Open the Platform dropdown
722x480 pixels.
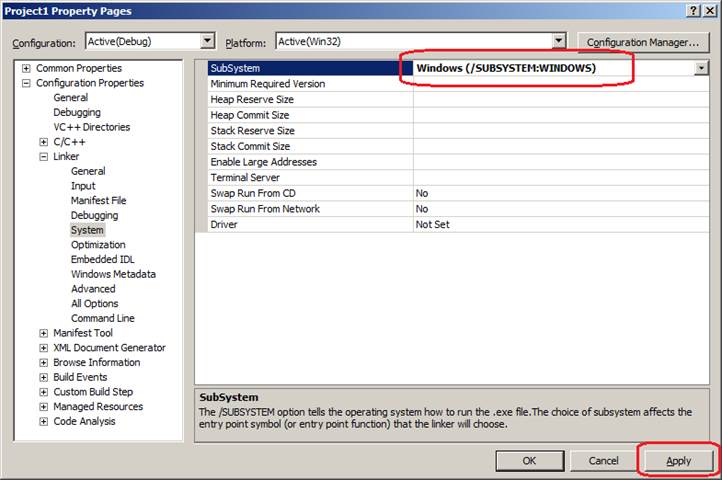559,41
